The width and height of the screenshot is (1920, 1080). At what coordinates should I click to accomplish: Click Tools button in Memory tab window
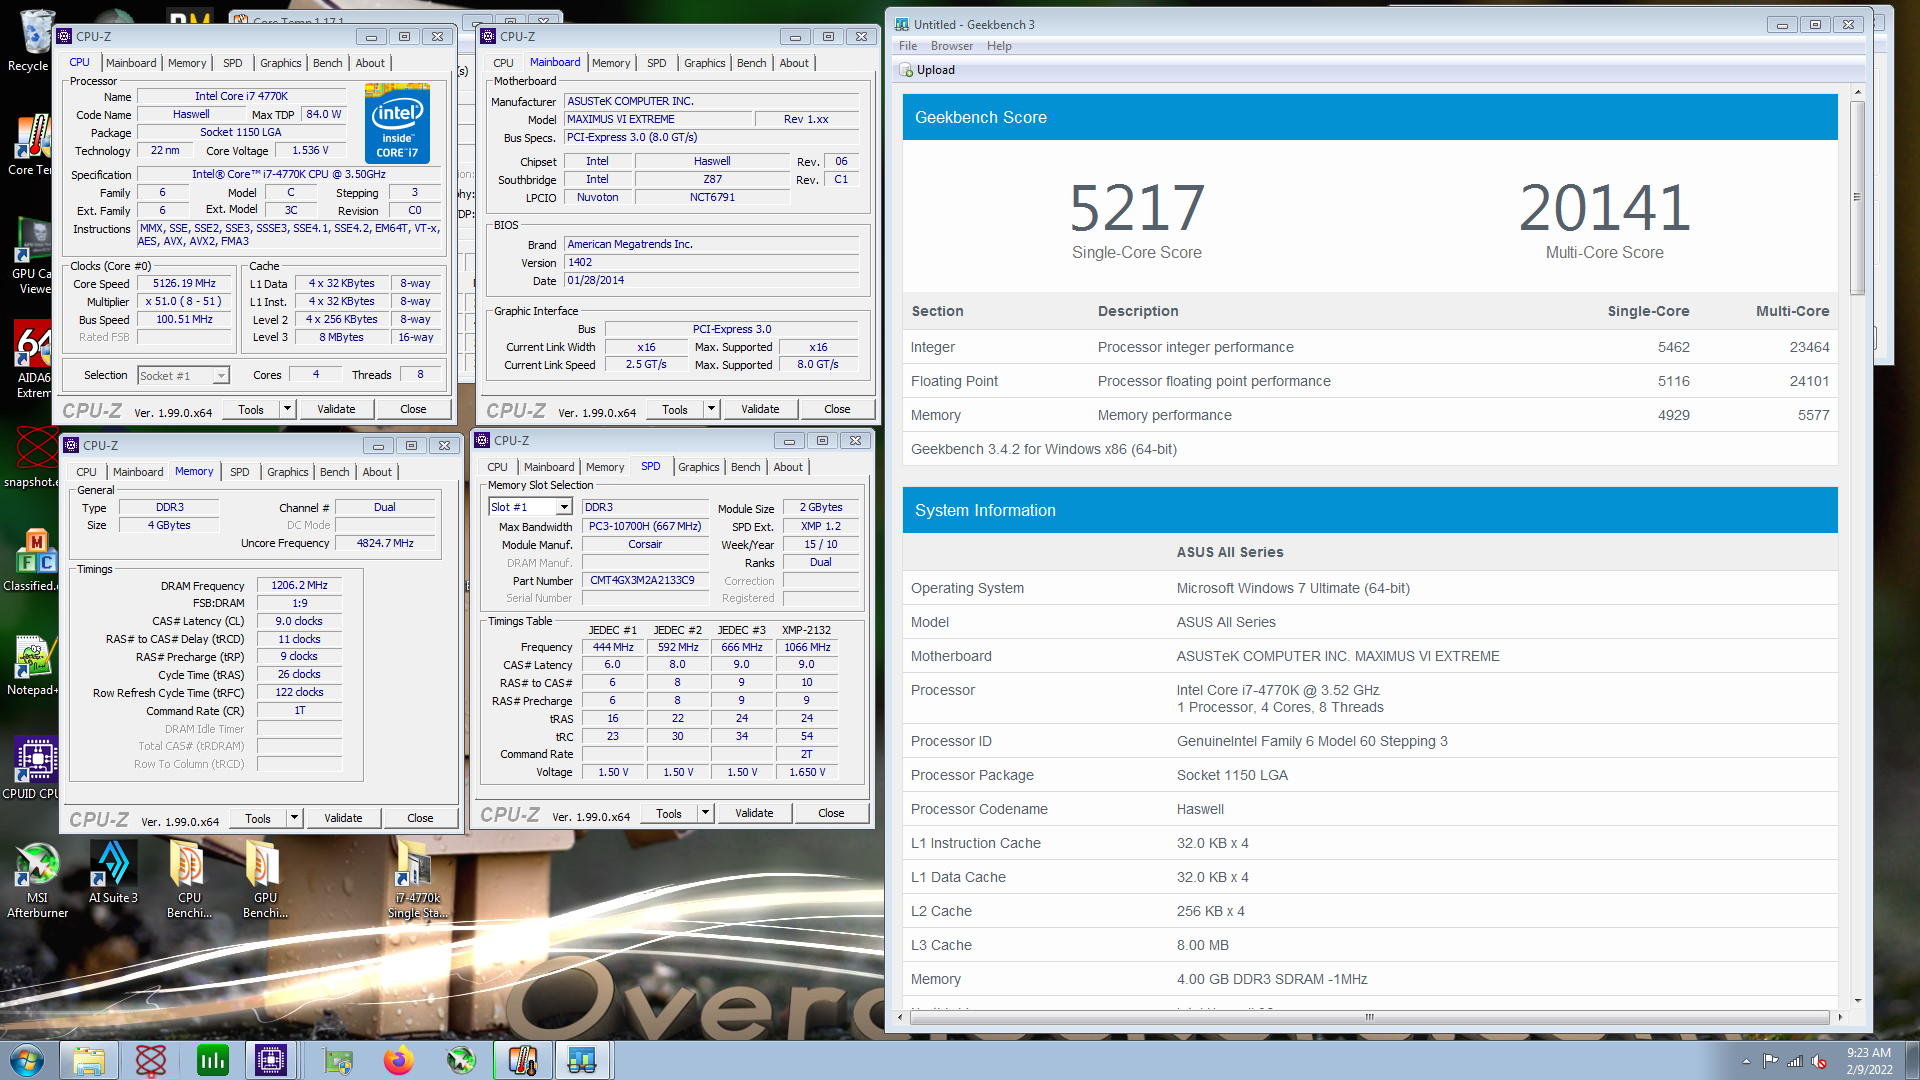click(258, 818)
